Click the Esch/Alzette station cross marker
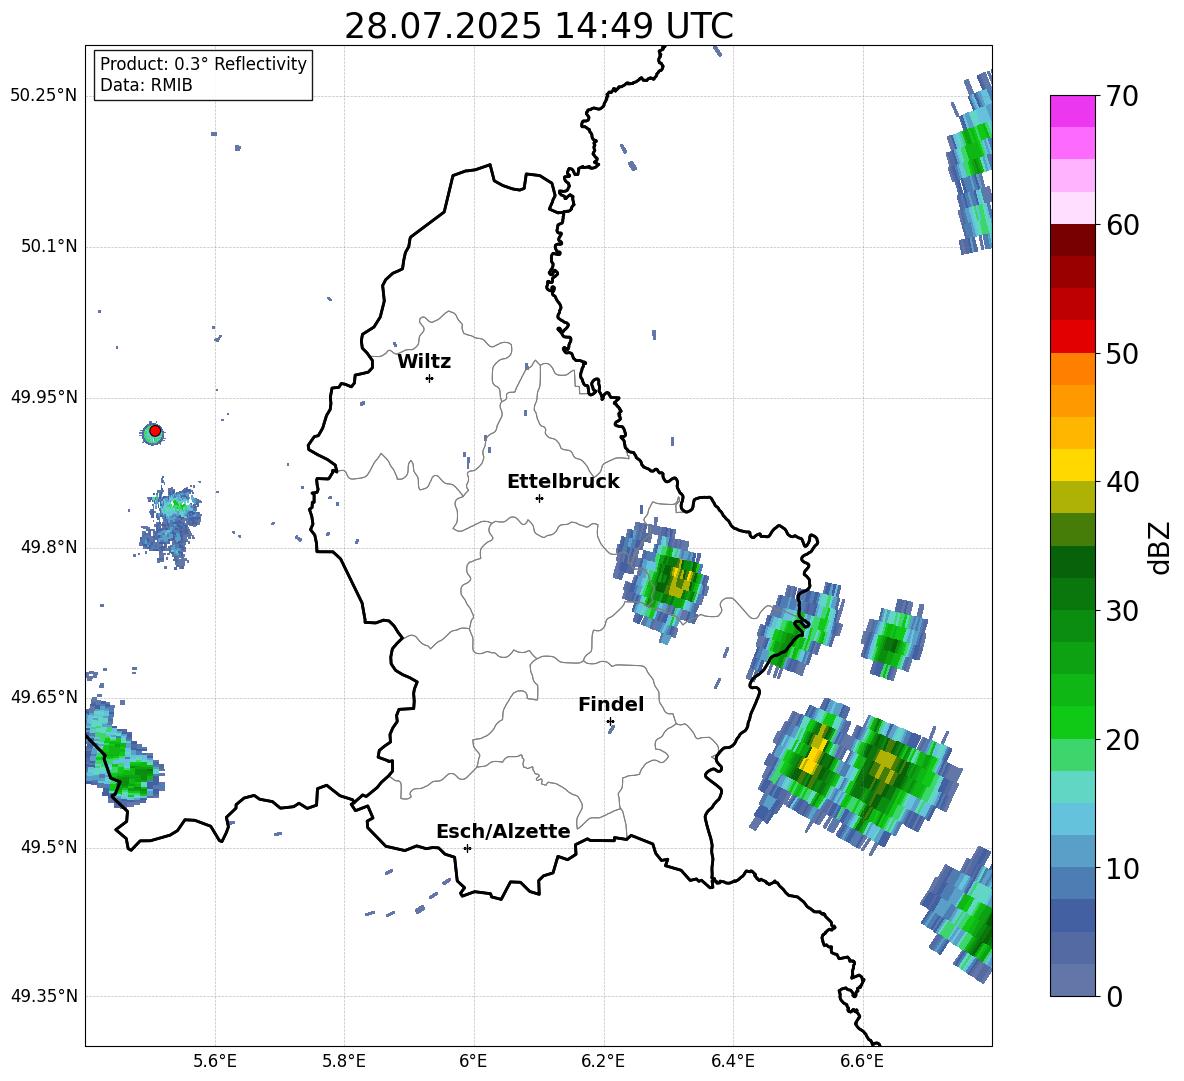This screenshot has height=1081, width=1184. (x=467, y=848)
